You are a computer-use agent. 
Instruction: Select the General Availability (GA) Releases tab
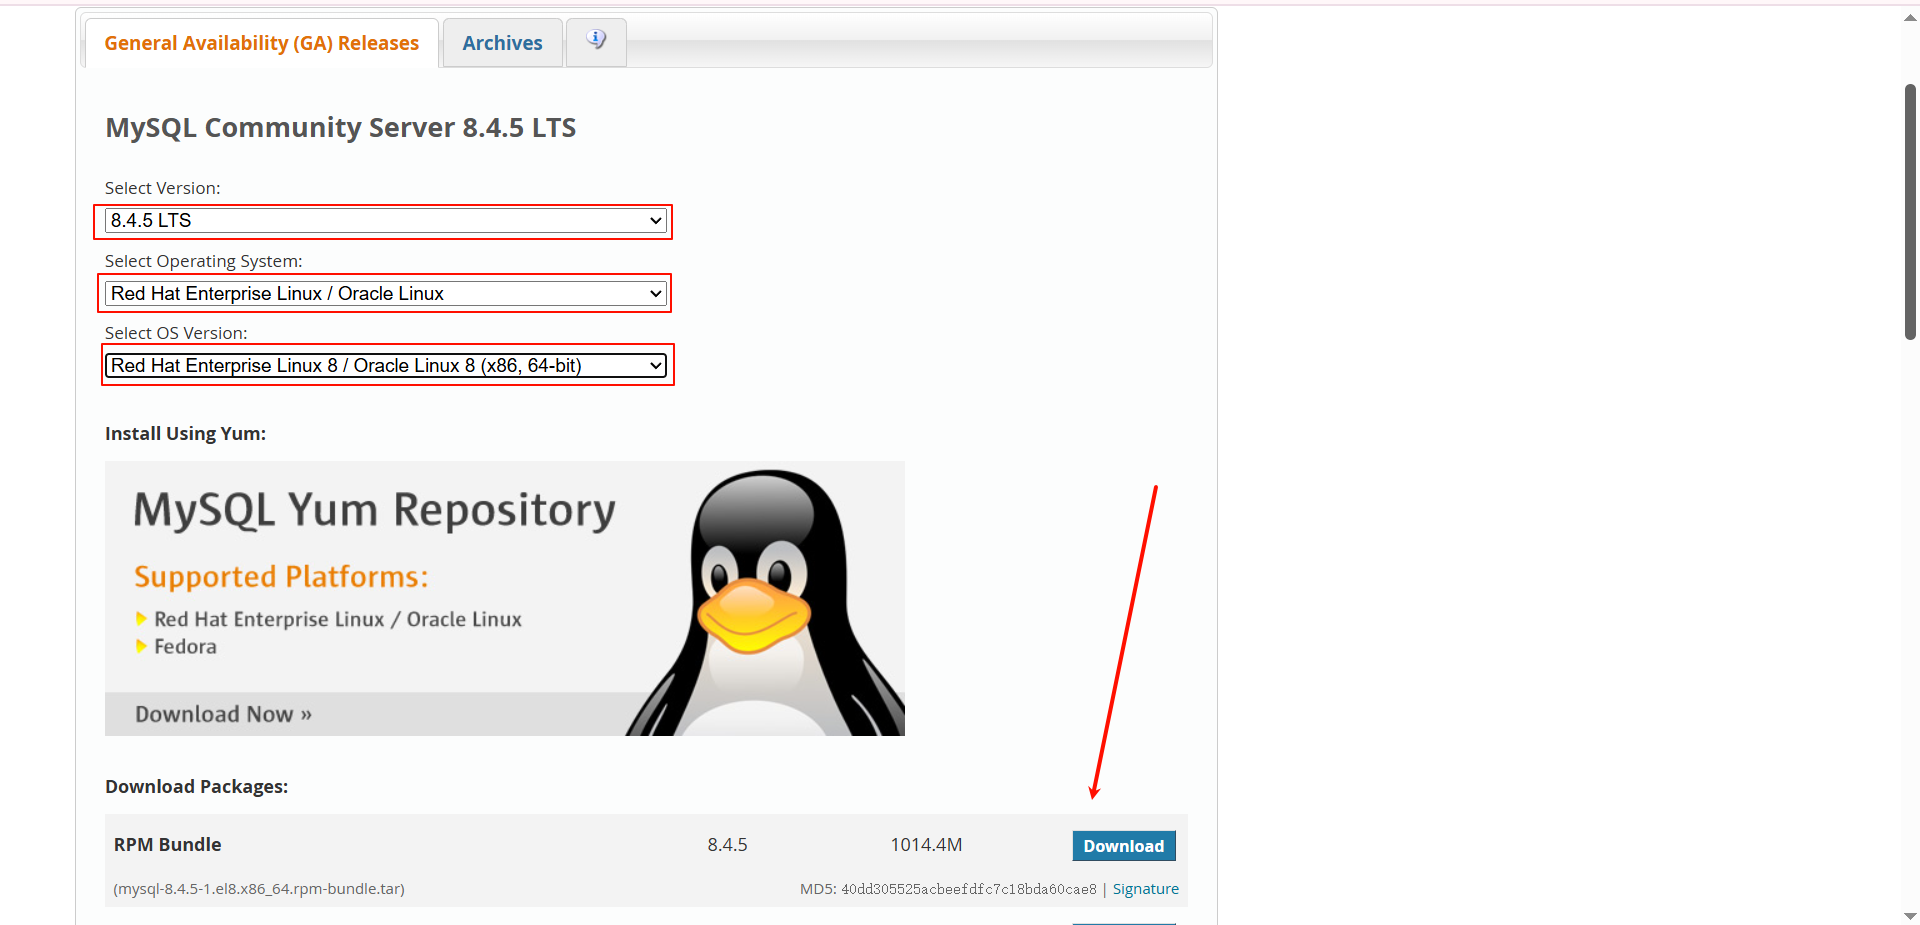coord(261,42)
